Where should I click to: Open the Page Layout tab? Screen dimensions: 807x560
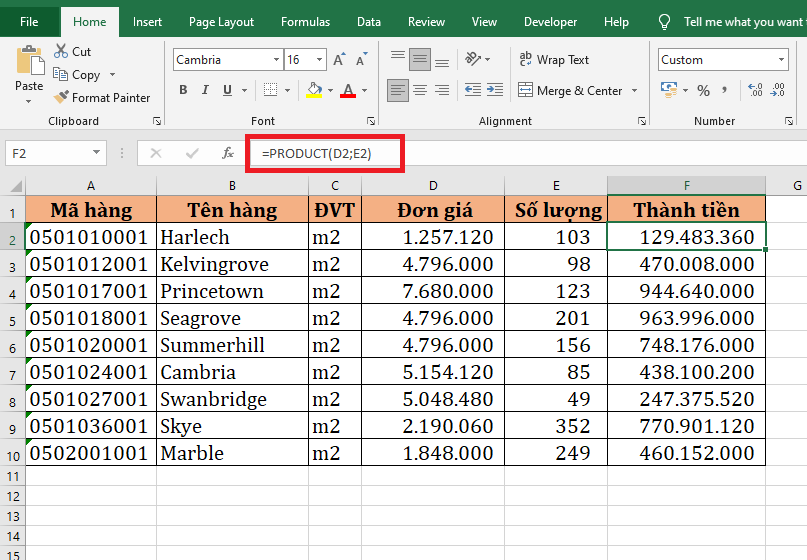pos(221,22)
